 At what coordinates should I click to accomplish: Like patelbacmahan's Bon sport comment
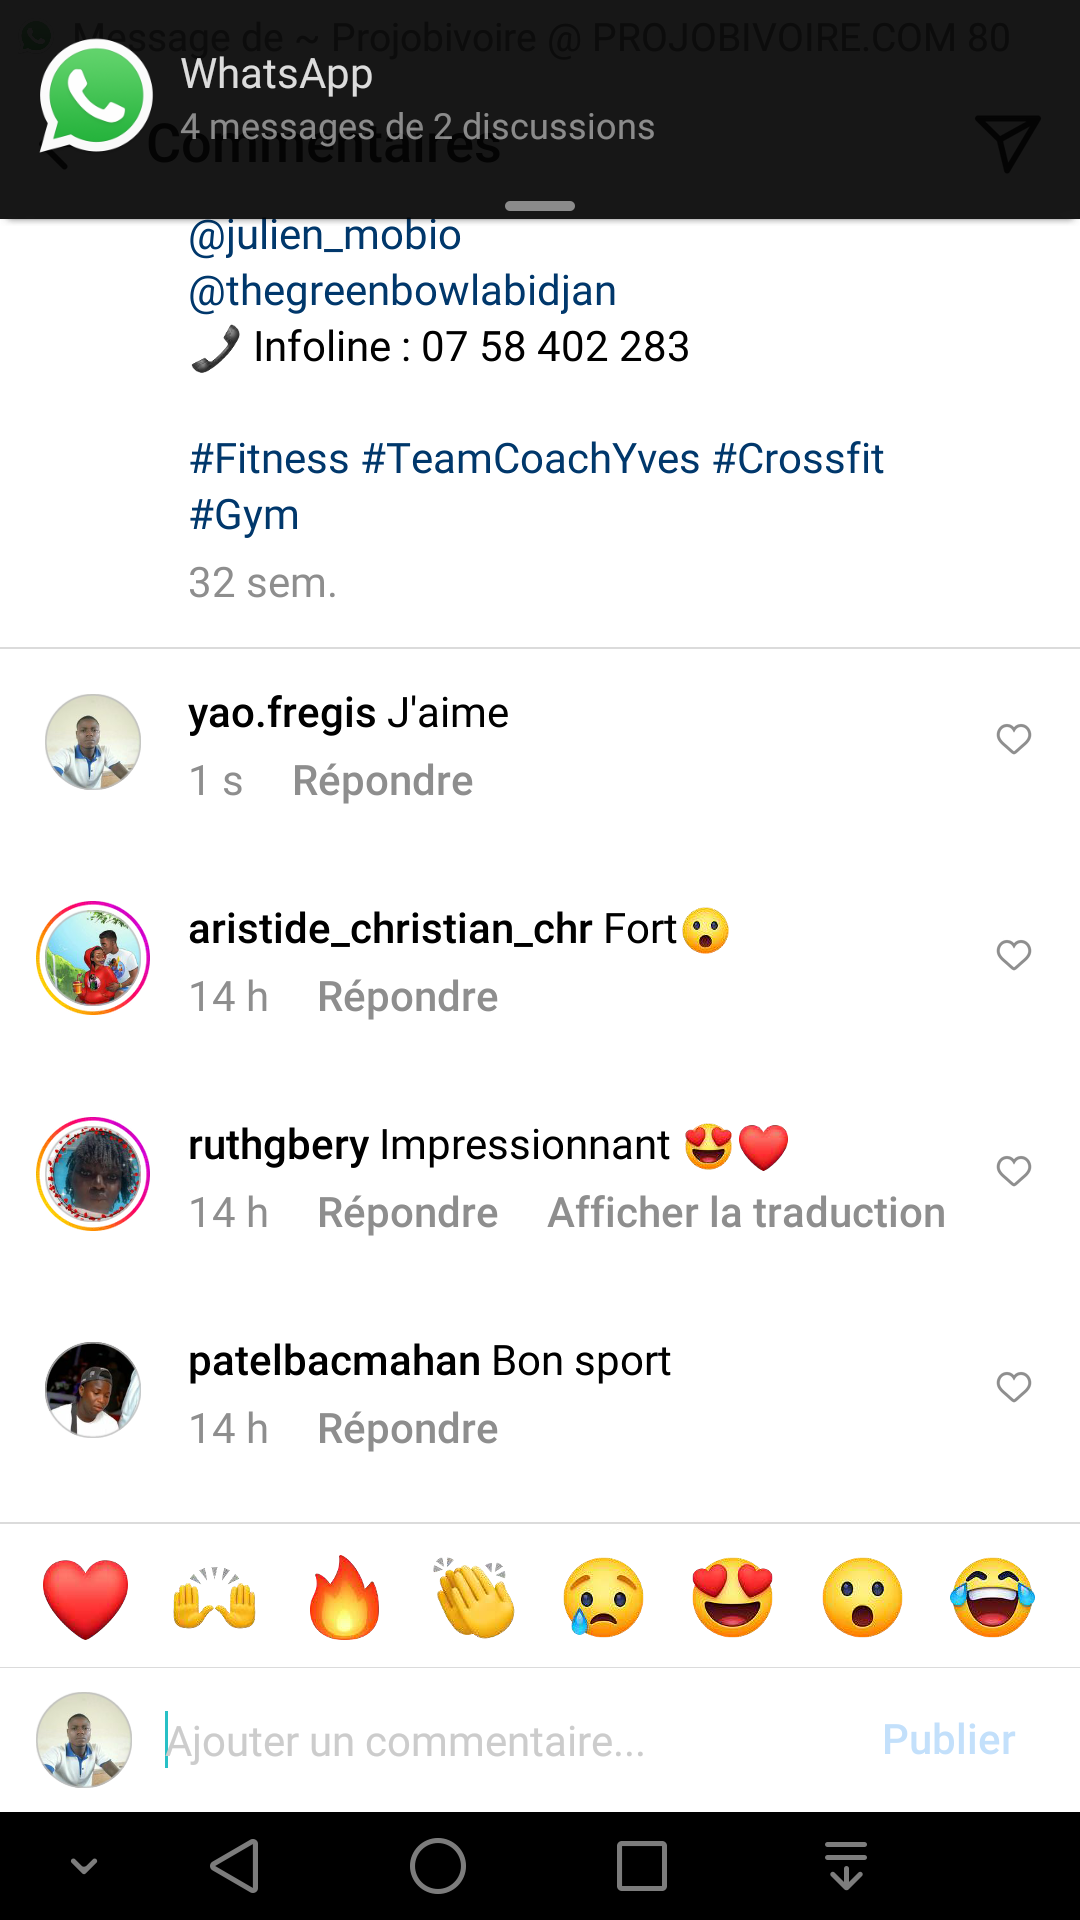point(1013,1387)
